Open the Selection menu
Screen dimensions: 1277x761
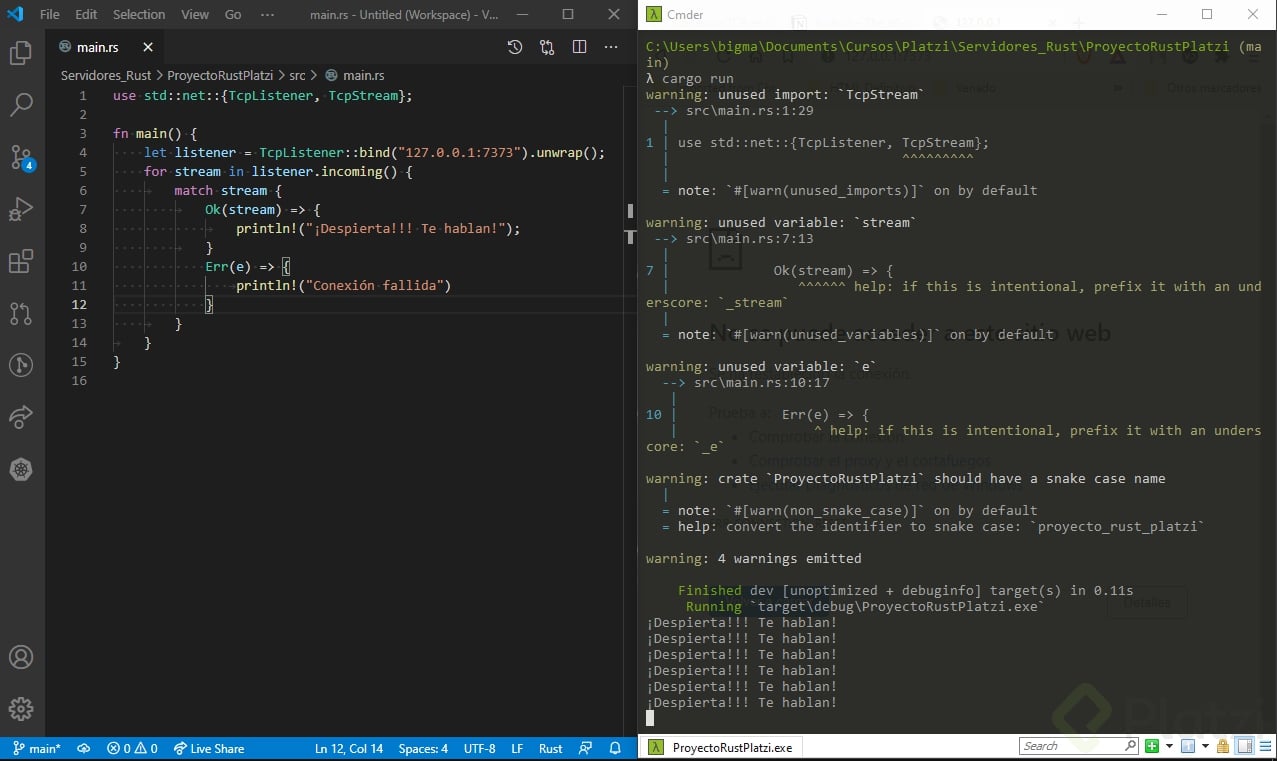(x=139, y=15)
